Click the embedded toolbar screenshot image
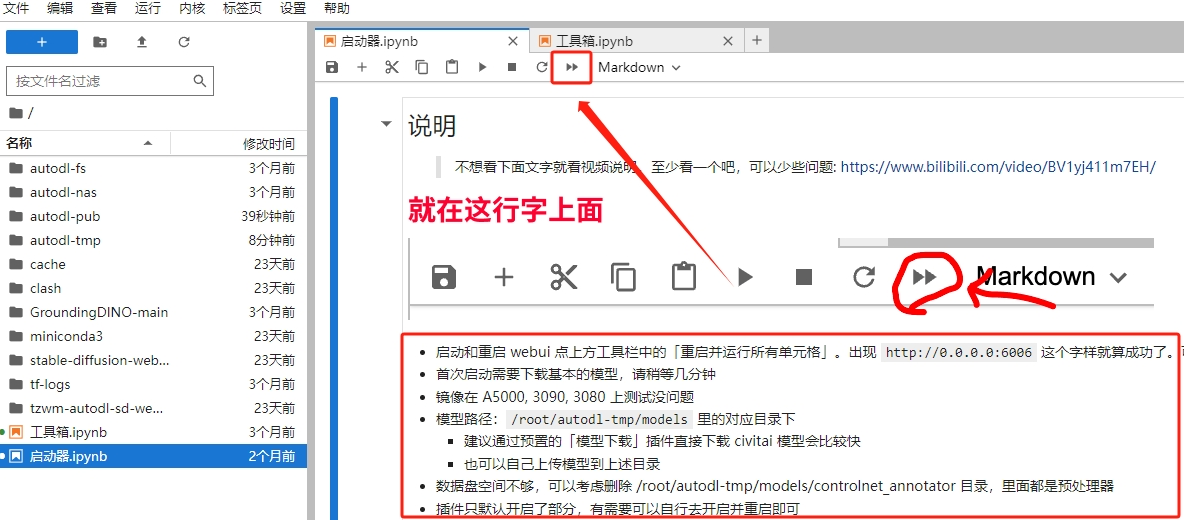The image size is (1184, 520). (x=781, y=278)
